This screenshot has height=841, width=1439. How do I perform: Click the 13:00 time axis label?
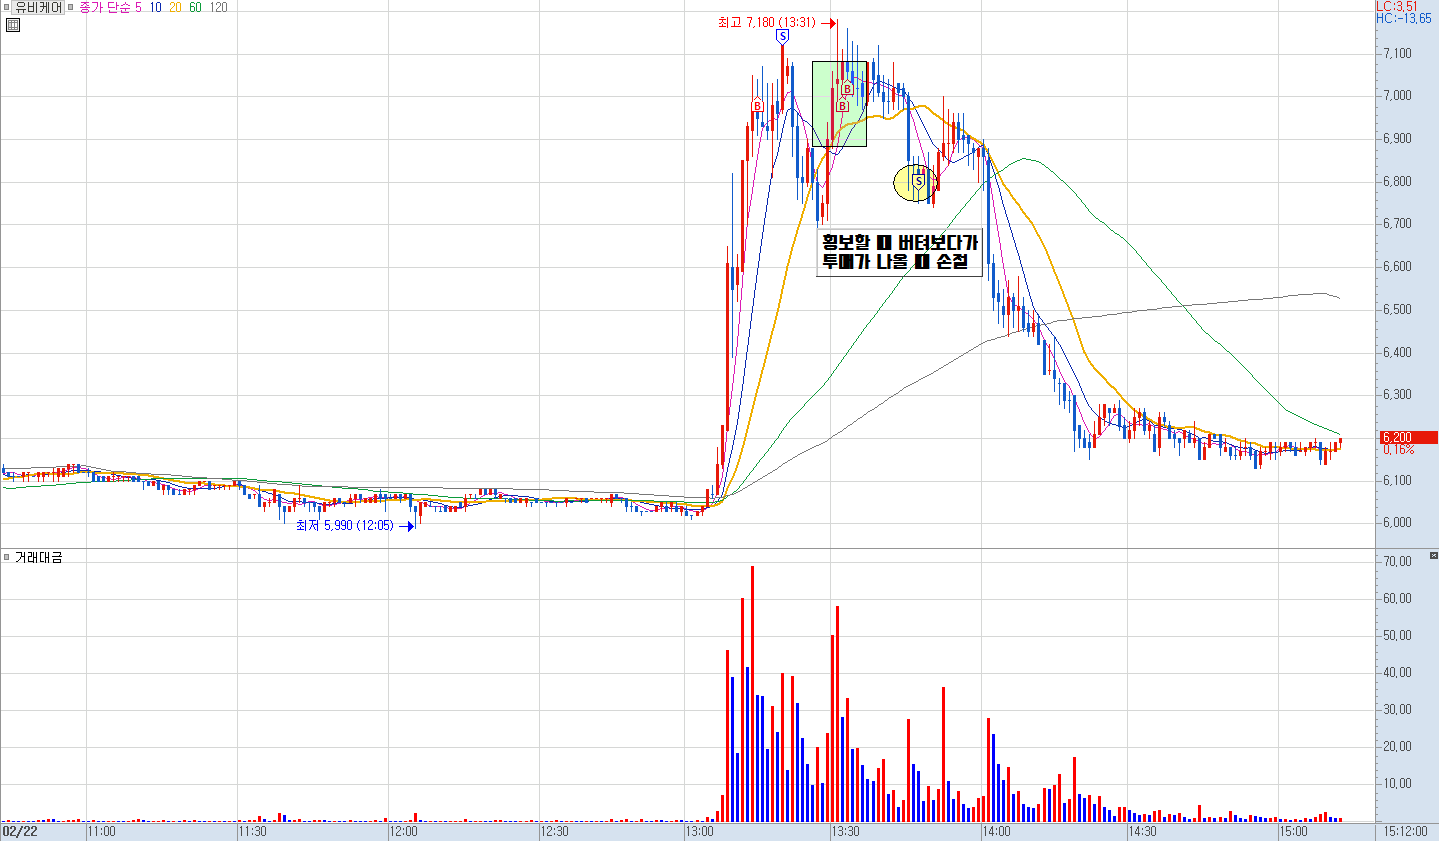coord(699,831)
